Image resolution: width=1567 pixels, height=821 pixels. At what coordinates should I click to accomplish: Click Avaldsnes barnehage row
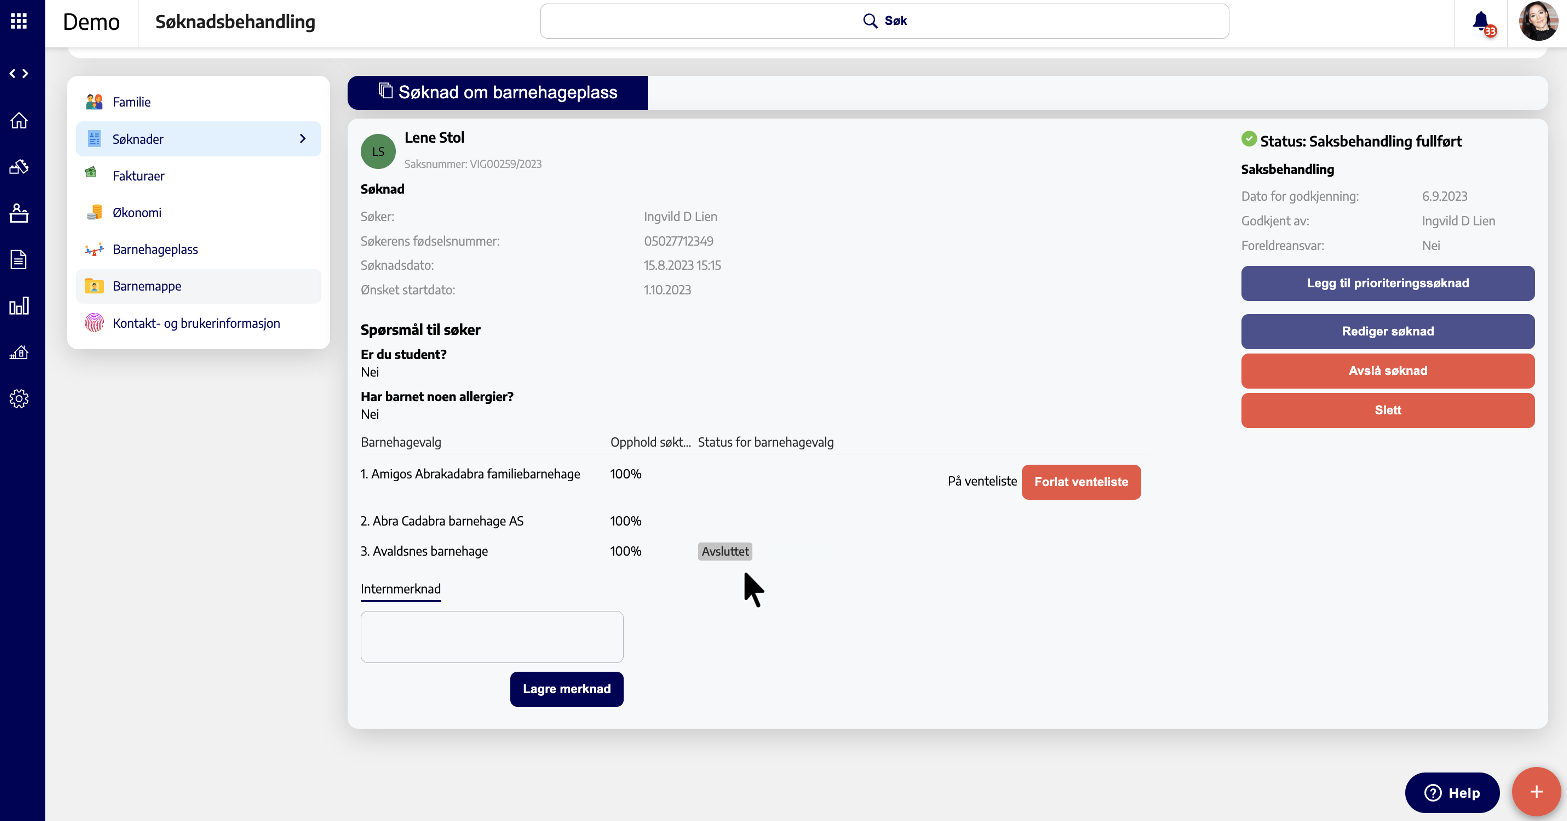pos(425,551)
